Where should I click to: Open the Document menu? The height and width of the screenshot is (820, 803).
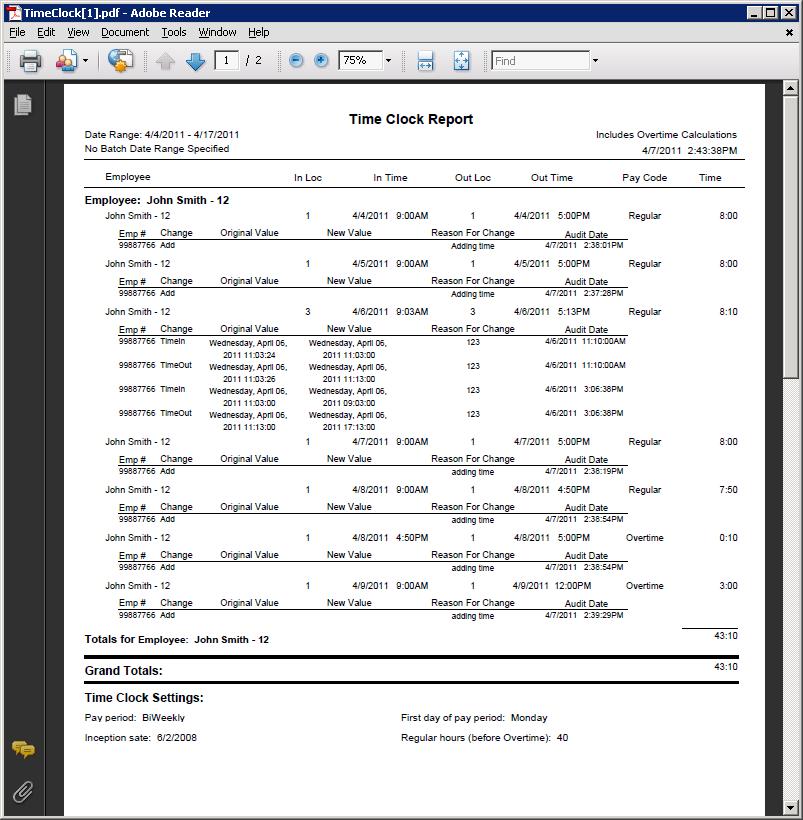(x=125, y=32)
